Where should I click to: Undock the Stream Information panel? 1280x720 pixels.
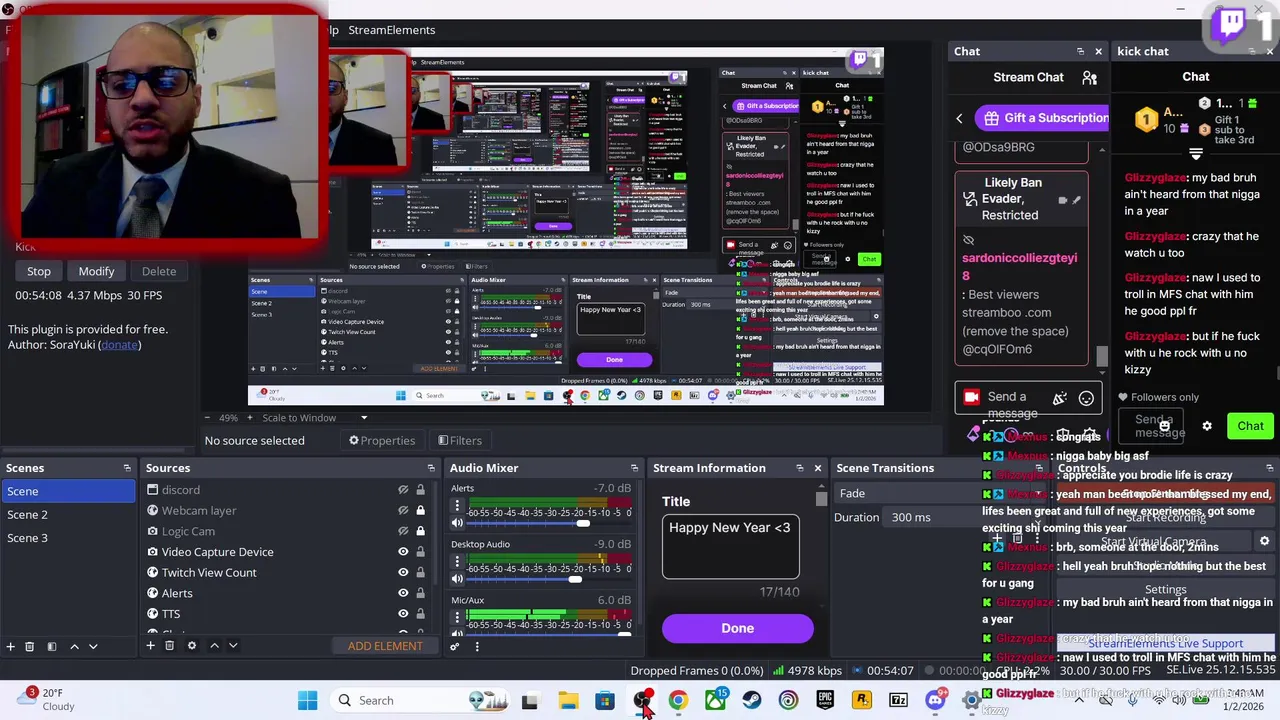(799, 468)
